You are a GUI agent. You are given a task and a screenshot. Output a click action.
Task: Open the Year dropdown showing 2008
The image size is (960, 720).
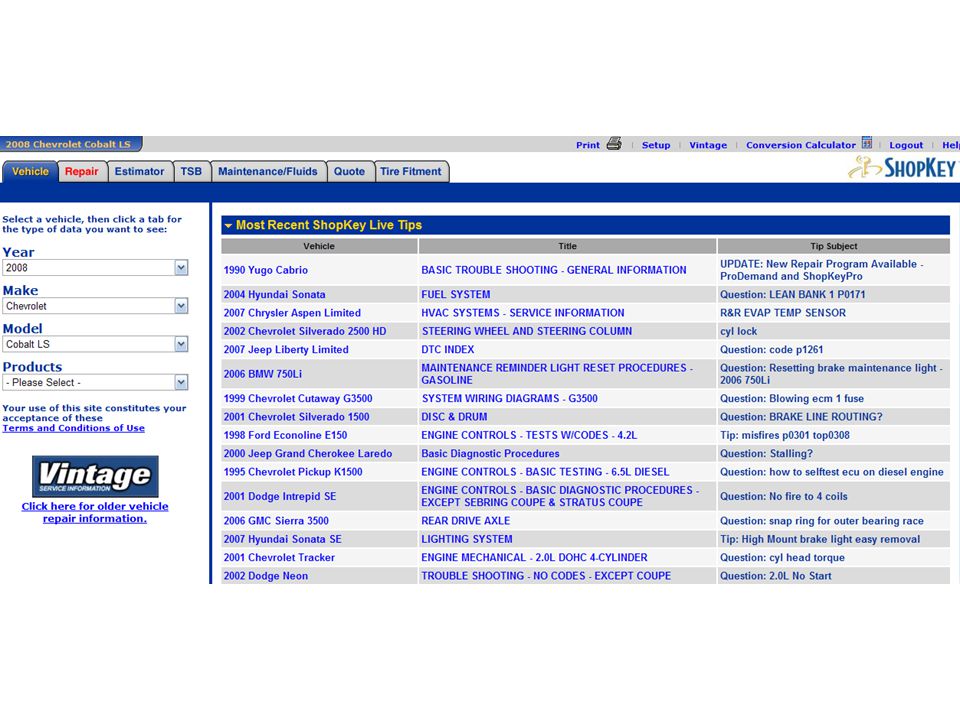pos(95,268)
